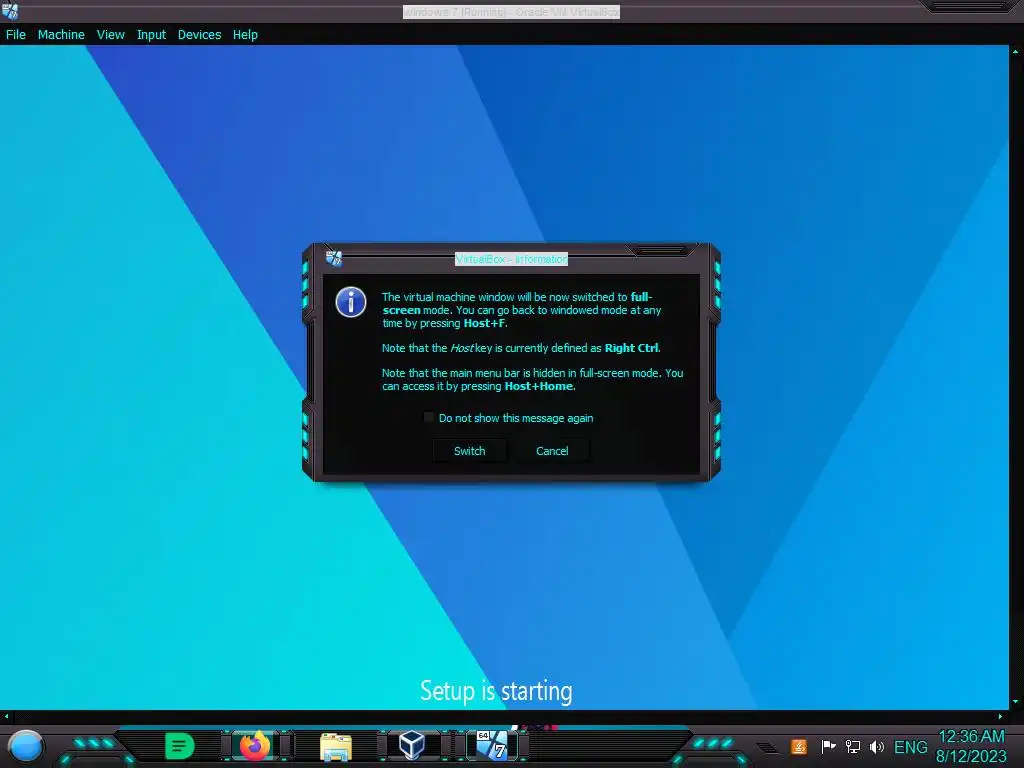Click the VirtualBox icon in the main title bar

point(10,11)
